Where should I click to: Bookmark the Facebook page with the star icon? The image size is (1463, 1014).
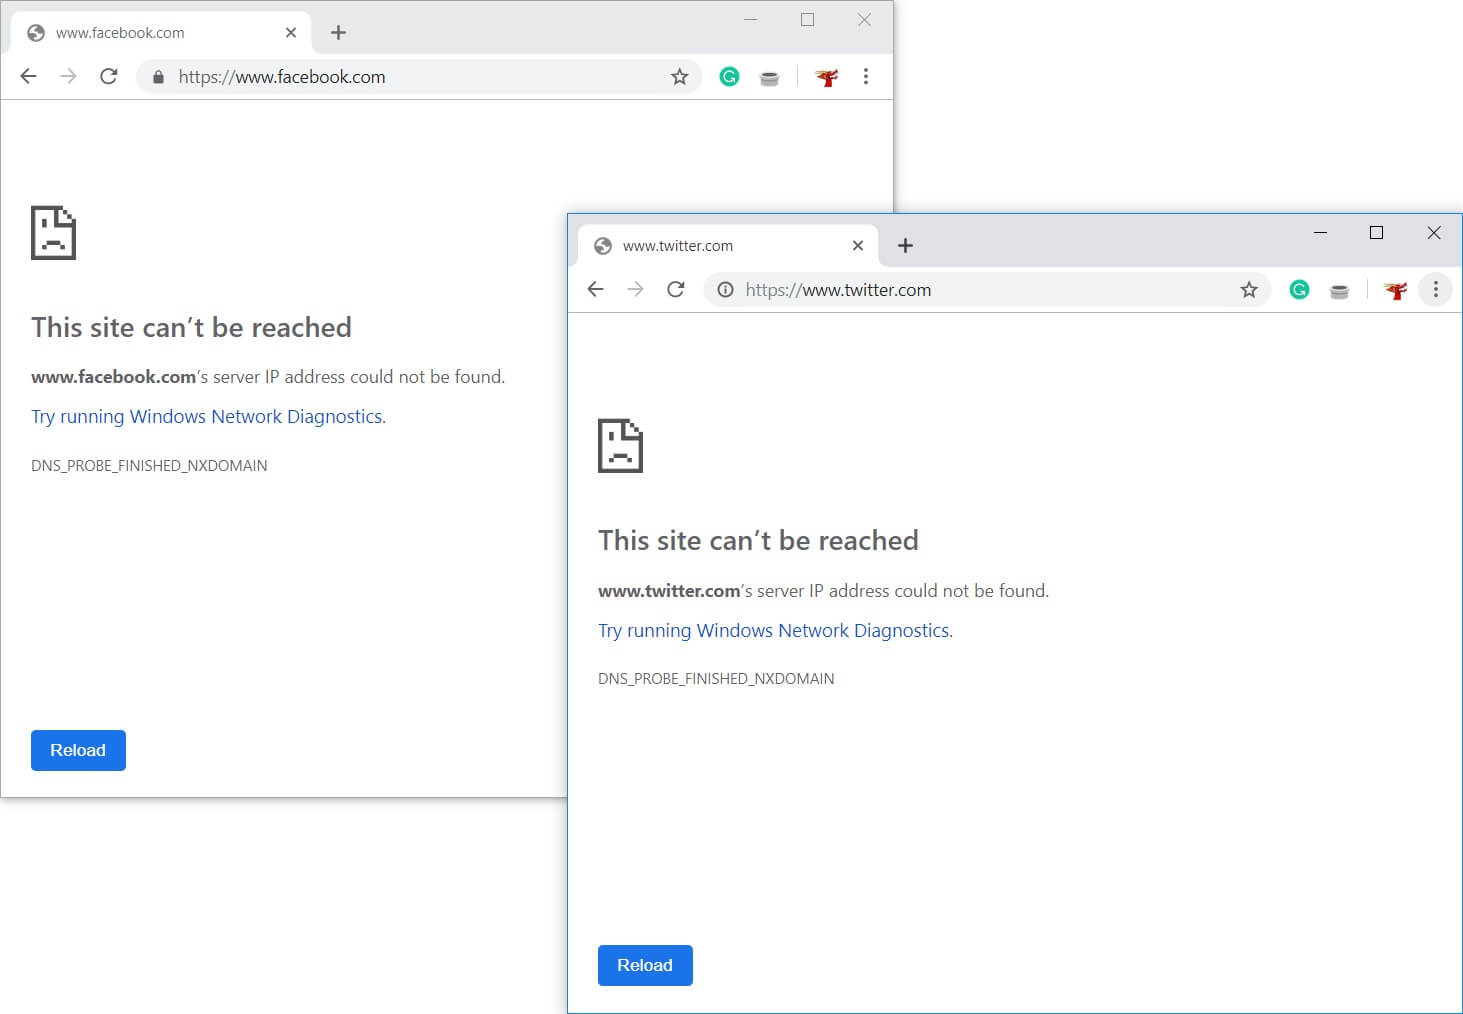(680, 76)
